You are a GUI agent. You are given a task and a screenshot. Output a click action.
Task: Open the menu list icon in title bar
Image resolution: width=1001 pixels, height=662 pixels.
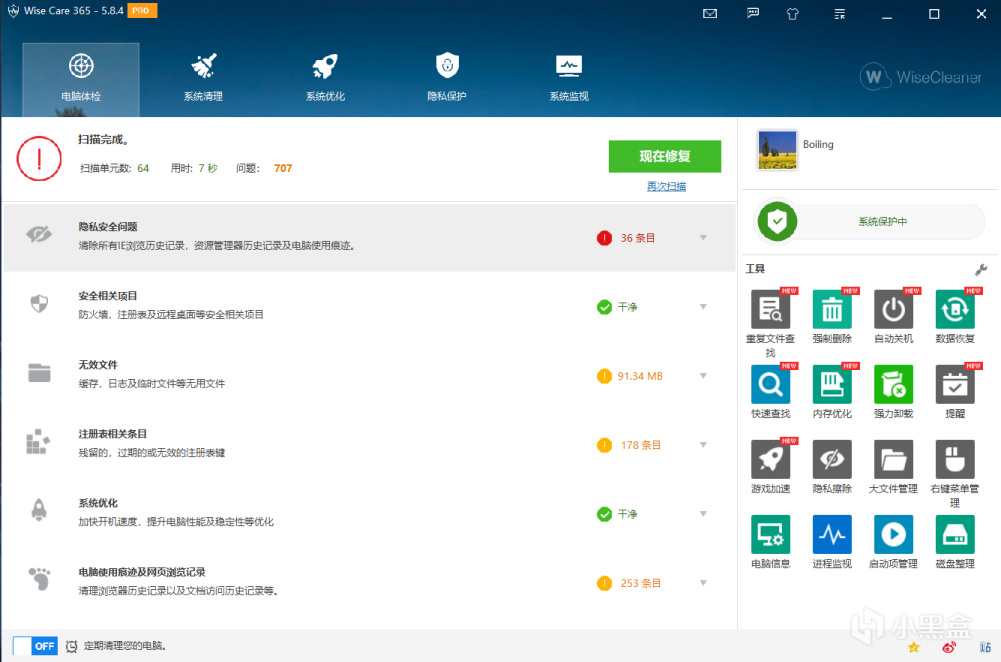839,13
